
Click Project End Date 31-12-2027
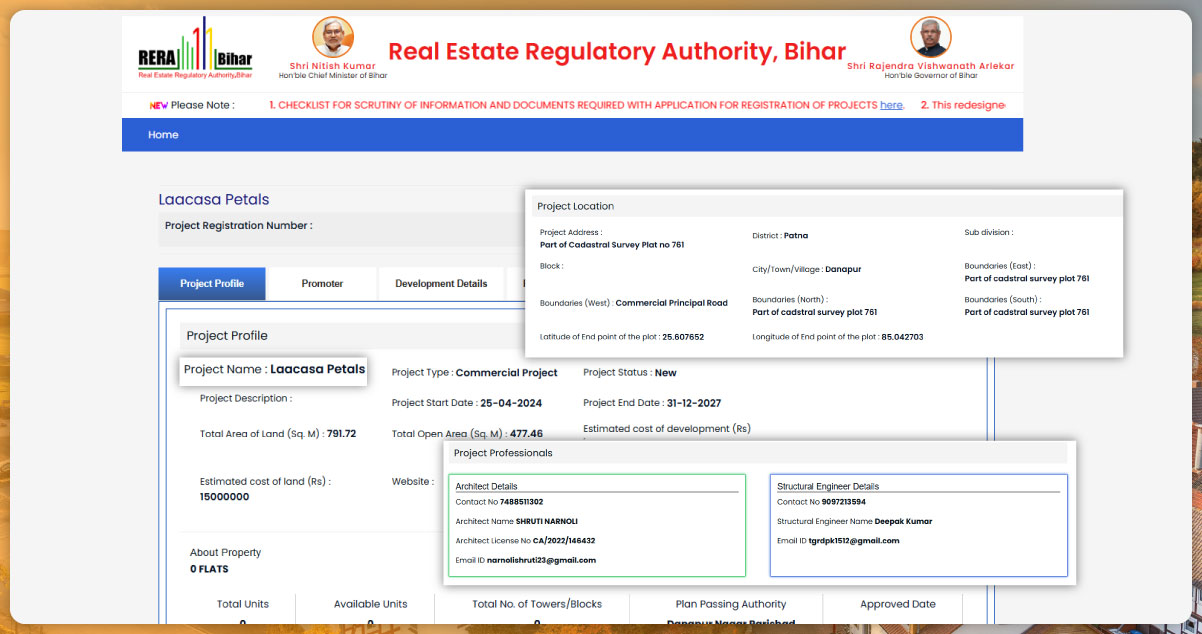point(652,403)
